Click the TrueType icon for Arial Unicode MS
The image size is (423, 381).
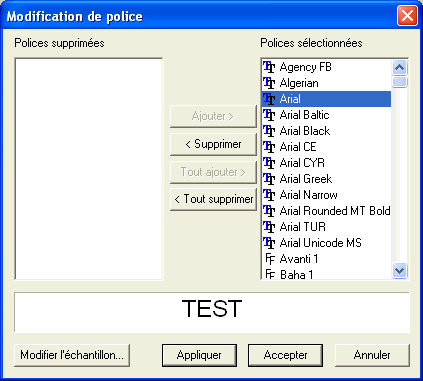(x=269, y=243)
